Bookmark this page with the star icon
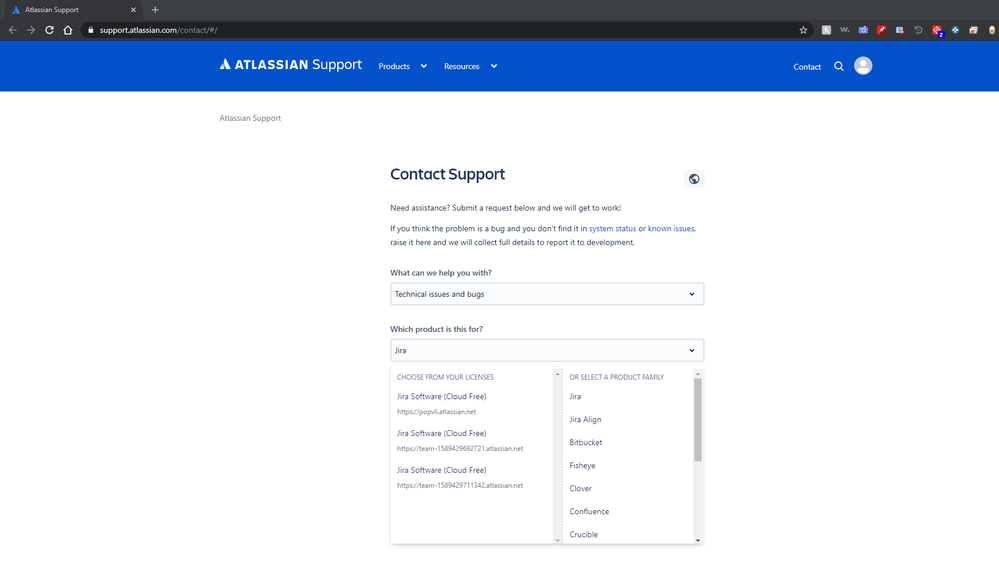Viewport: 999px width, 562px height. pyautogui.click(x=803, y=30)
